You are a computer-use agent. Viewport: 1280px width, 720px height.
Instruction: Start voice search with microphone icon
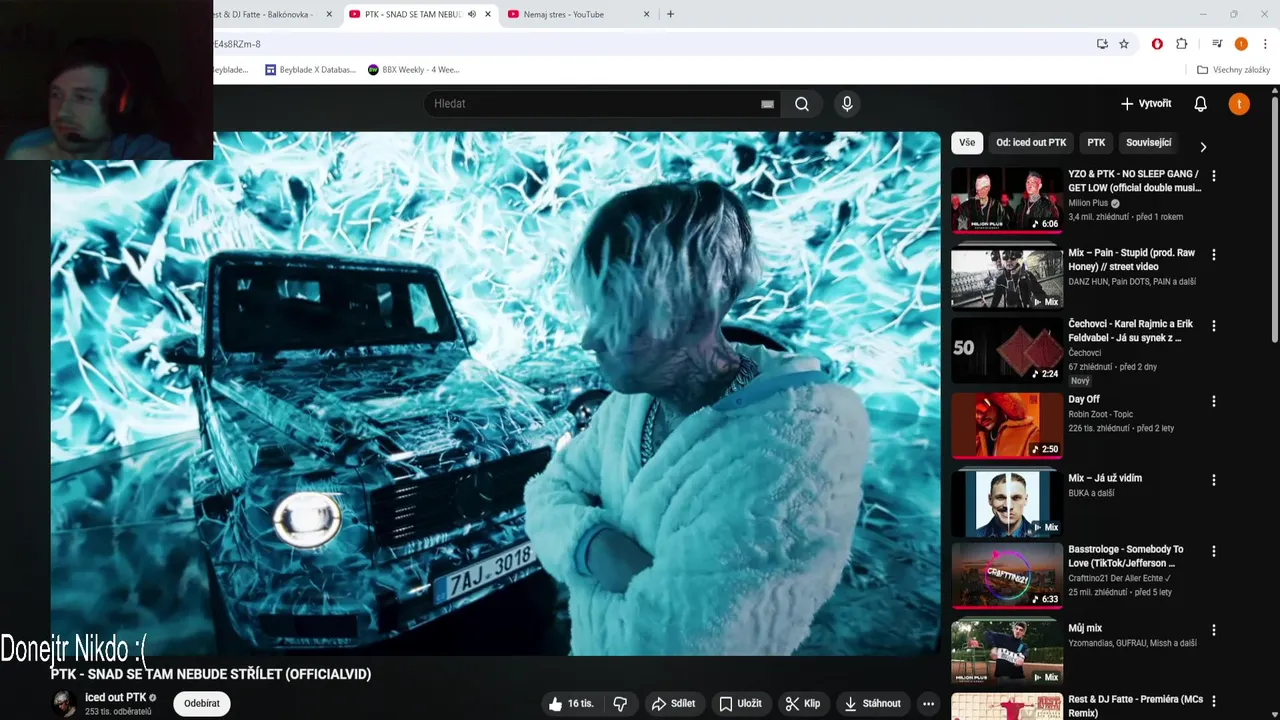847,104
